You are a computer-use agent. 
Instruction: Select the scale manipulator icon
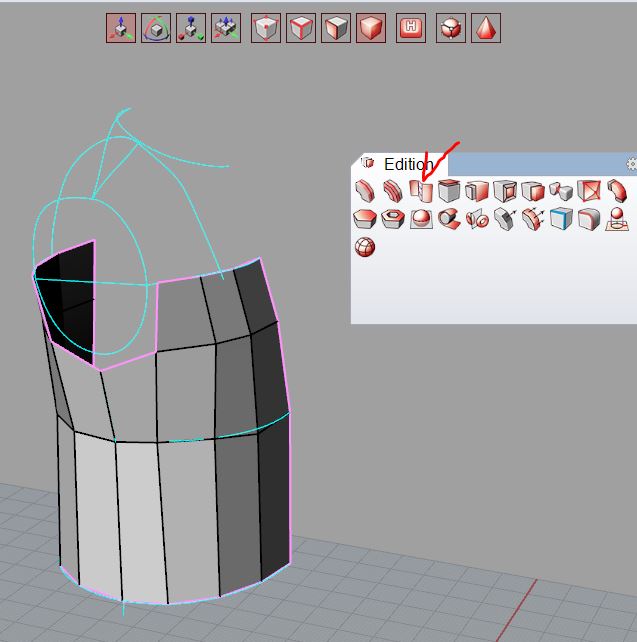pos(190,28)
